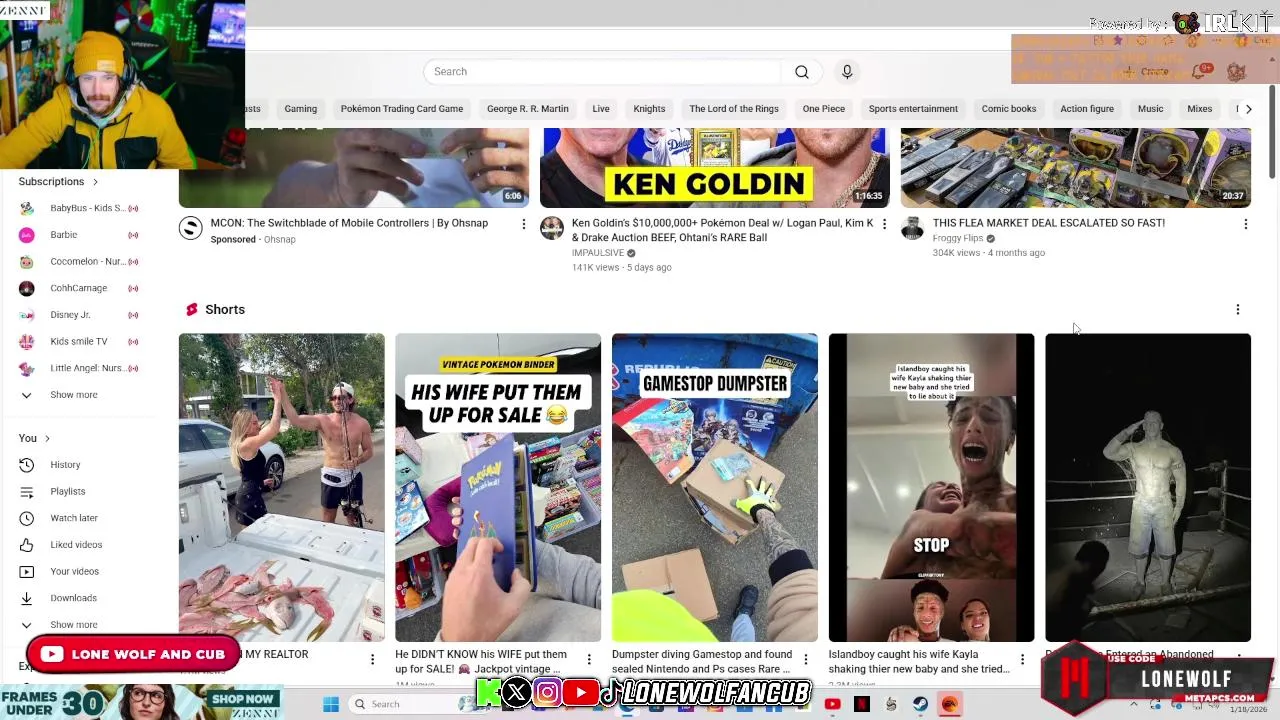Open options menu for Ken Goldin video
This screenshot has height=720, width=1280.
(x=884, y=224)
